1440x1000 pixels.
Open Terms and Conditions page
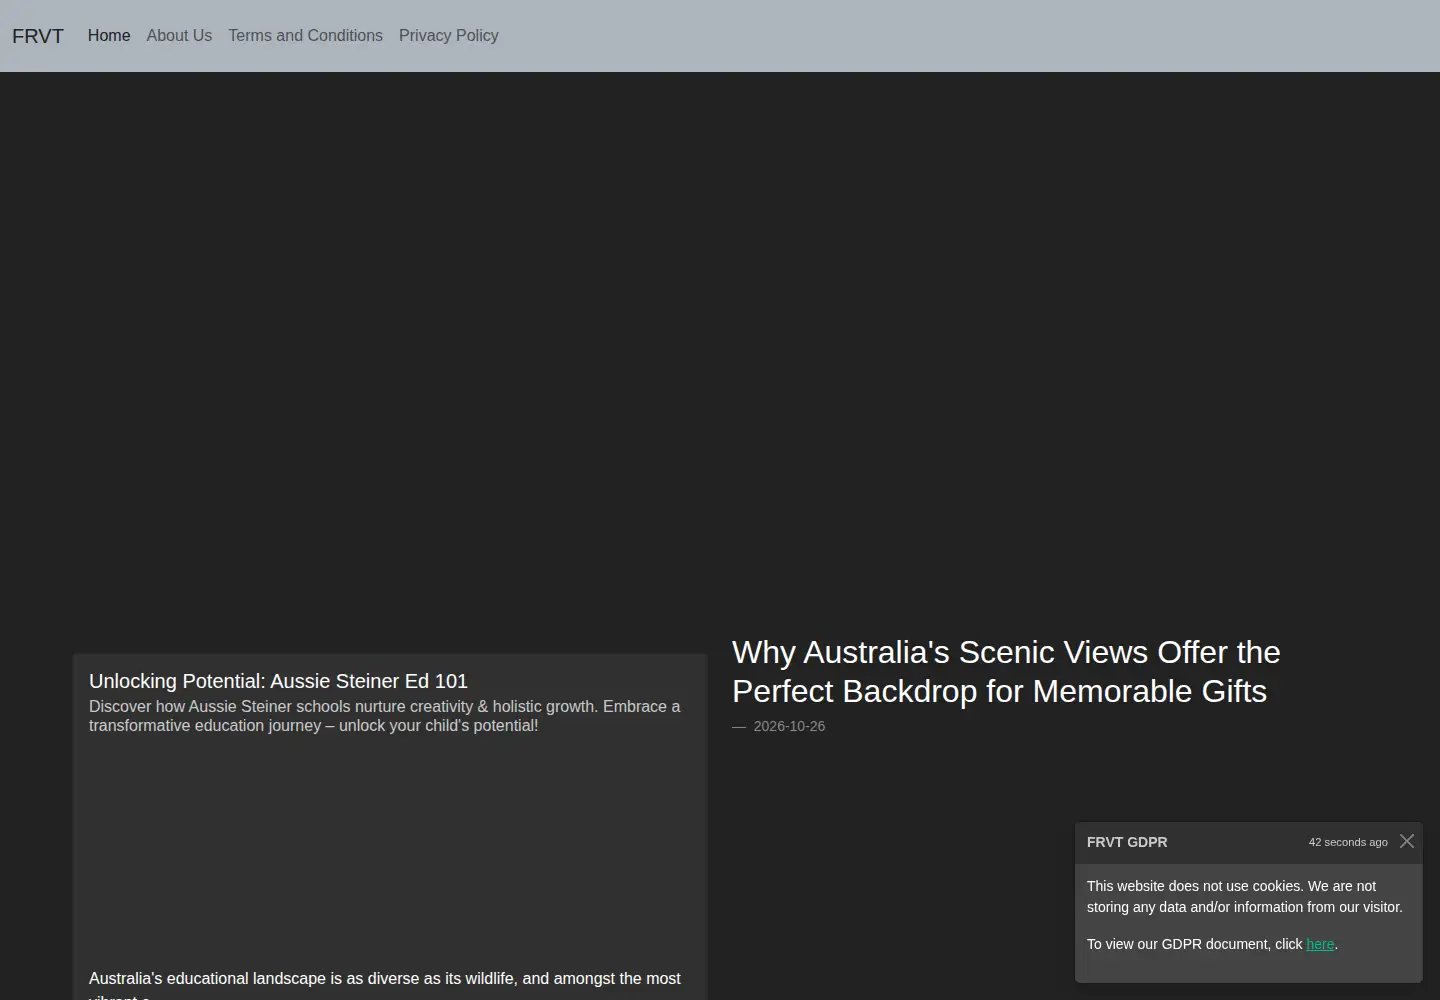[x=305, y=36]
